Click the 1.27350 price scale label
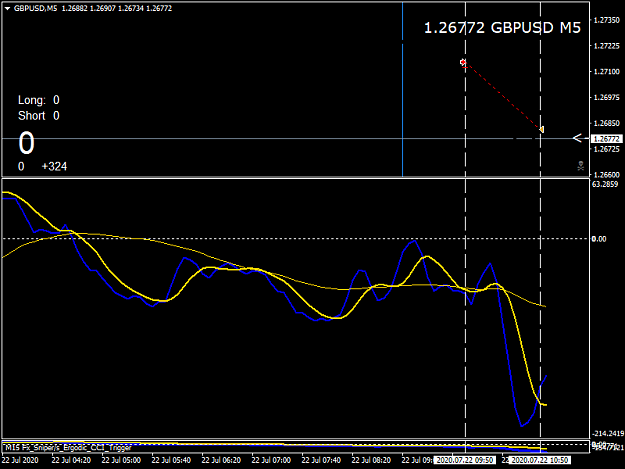The height and width of the screenshot is (469, 625). [x=607, y=20]
